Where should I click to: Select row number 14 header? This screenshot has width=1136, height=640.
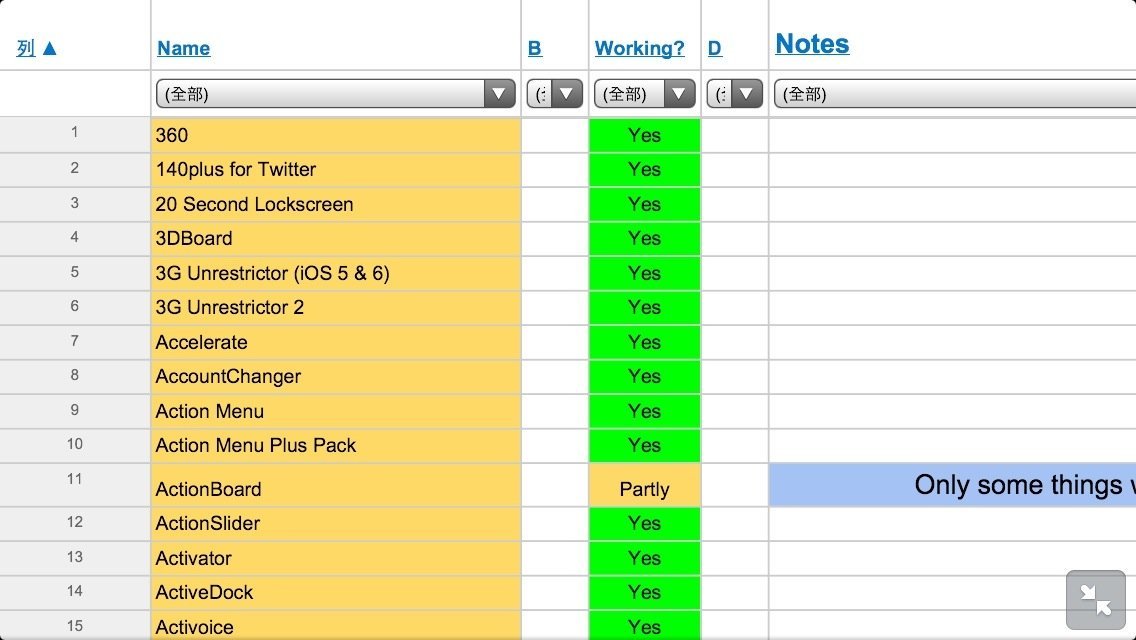[75, 591]
